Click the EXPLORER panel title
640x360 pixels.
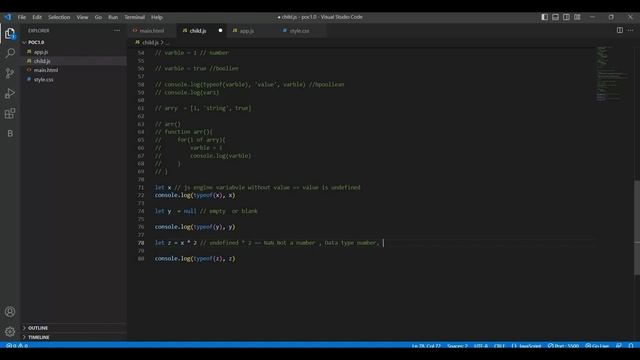click(x=39, y=31)
